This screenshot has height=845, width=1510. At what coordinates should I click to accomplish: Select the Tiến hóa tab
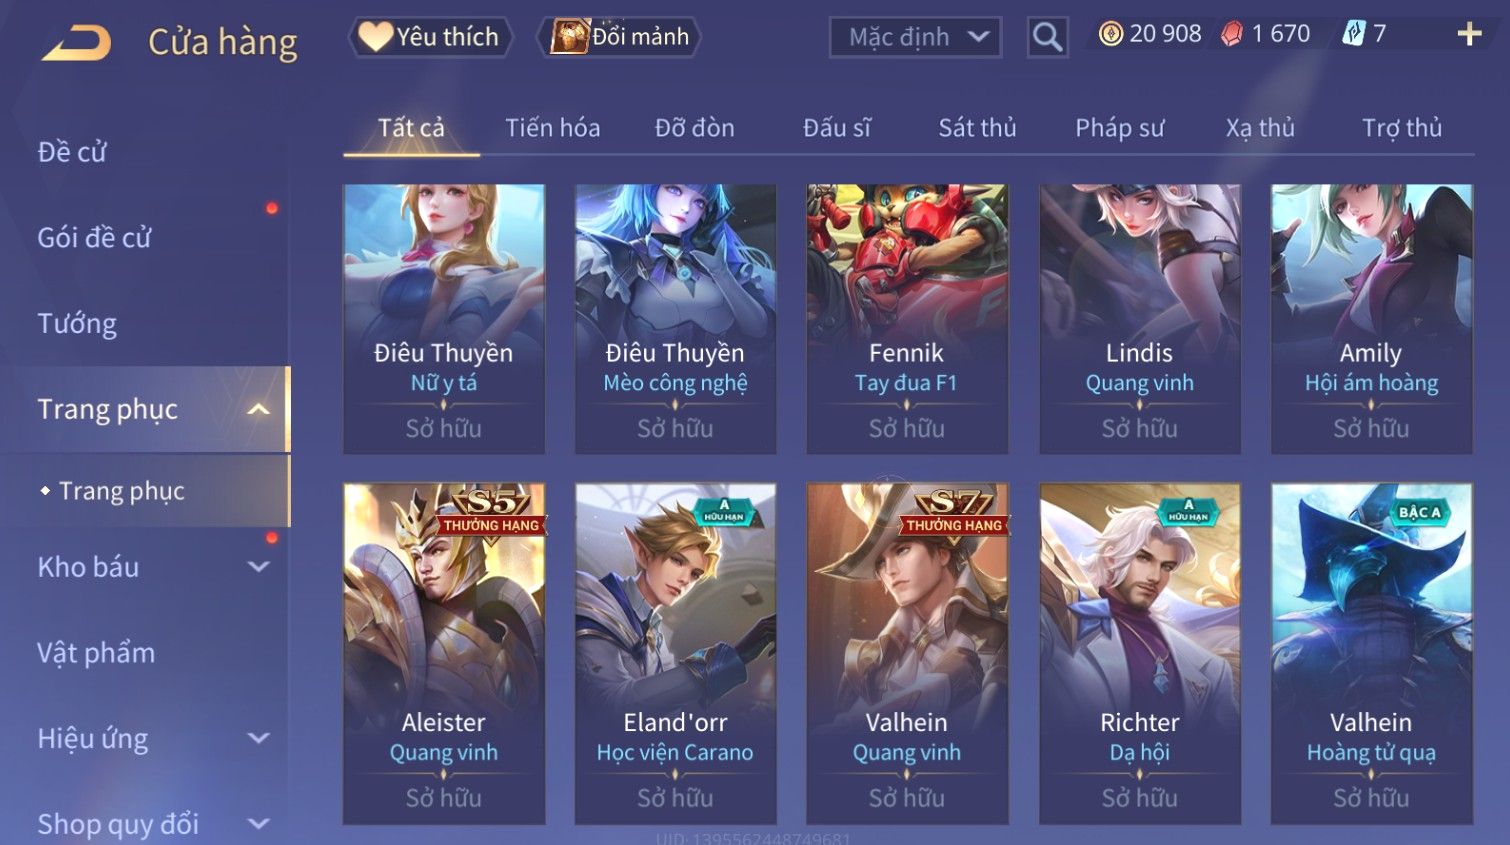tap(552, 128)
